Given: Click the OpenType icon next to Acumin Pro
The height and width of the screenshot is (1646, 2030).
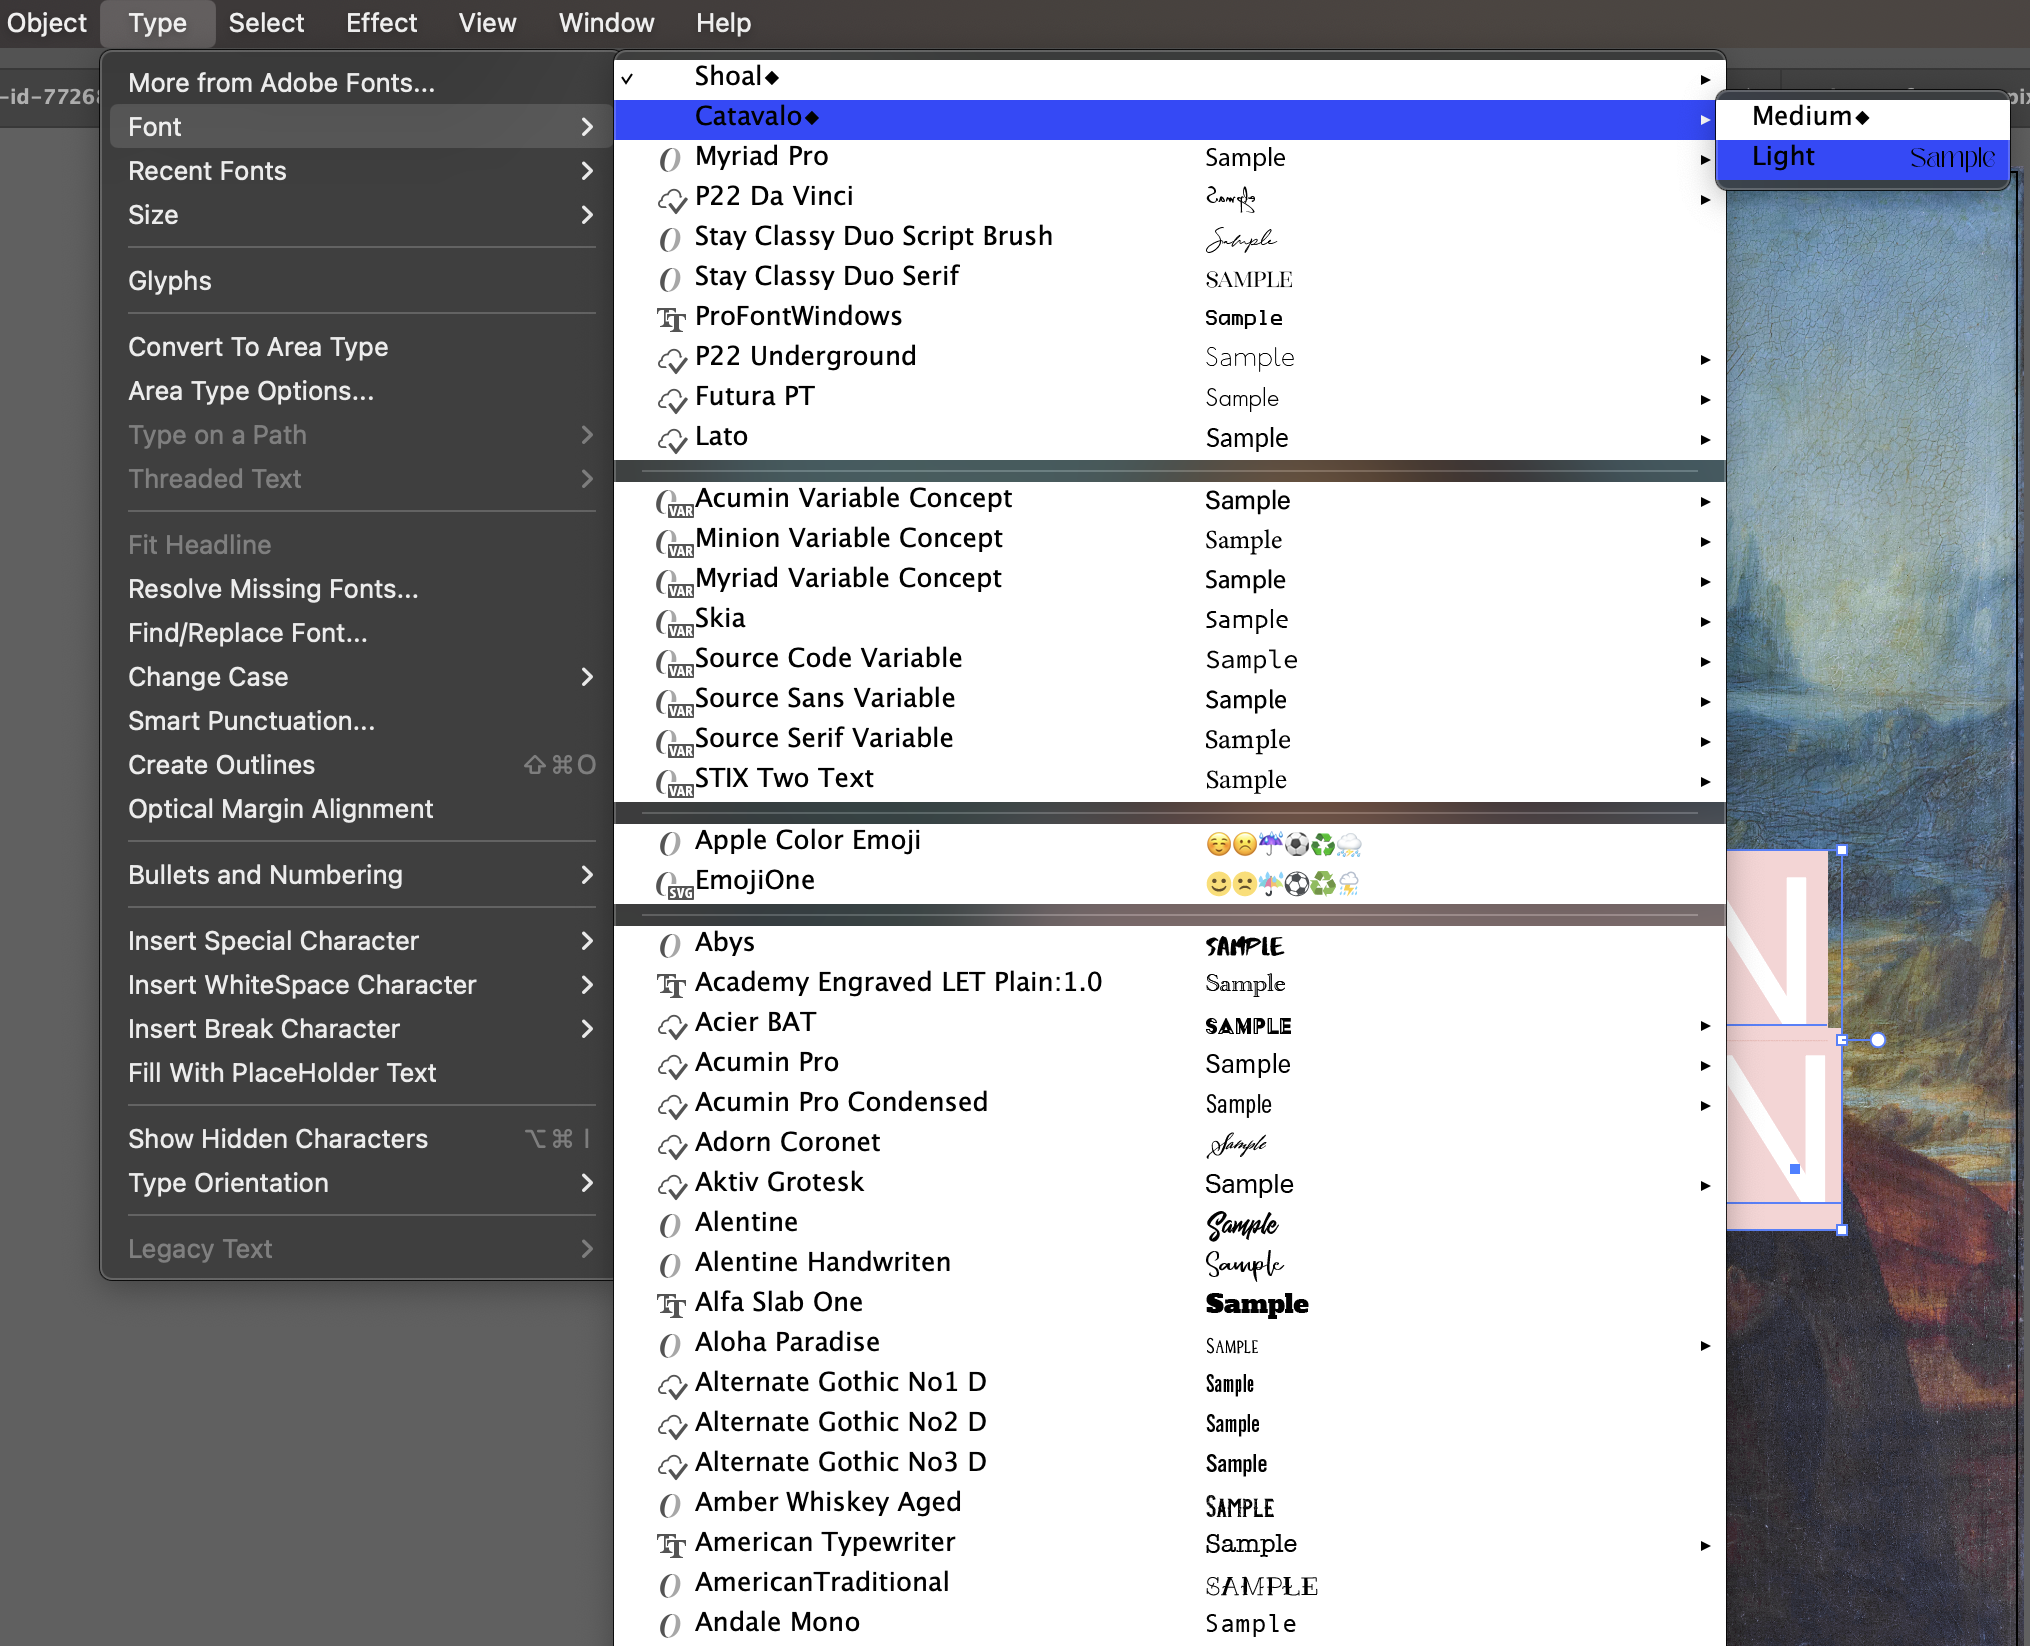Looking at the screenshot, I should (x=672, y=1063).
